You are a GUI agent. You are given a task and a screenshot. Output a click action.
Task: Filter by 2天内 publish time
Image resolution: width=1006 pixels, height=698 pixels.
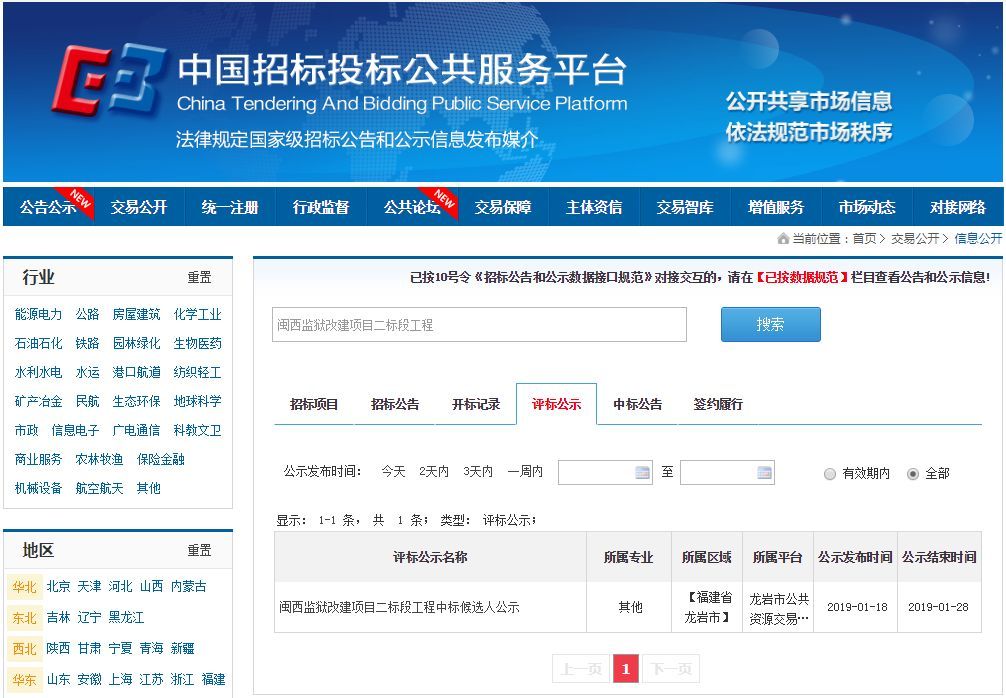434,472
